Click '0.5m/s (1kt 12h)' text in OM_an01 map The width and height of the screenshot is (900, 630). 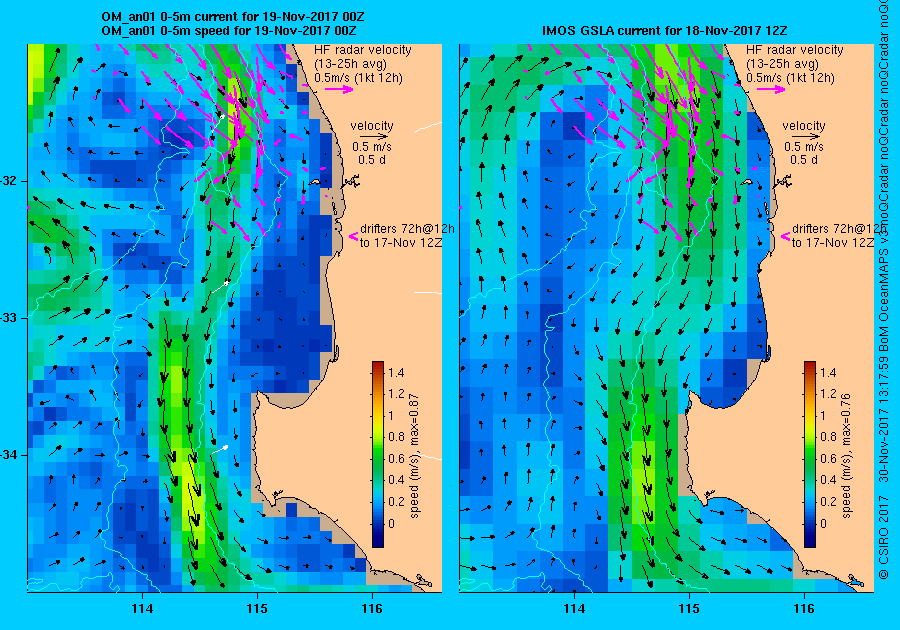pos(358,78)
